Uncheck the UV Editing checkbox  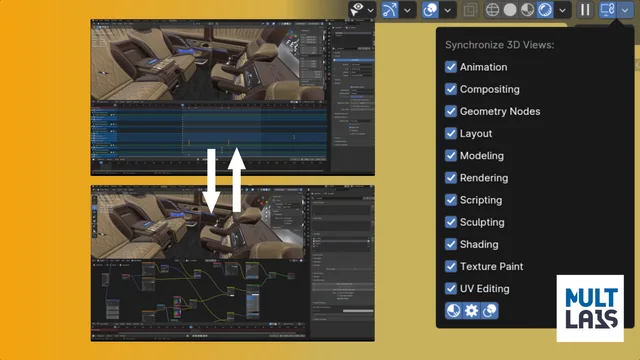point(451,289)
